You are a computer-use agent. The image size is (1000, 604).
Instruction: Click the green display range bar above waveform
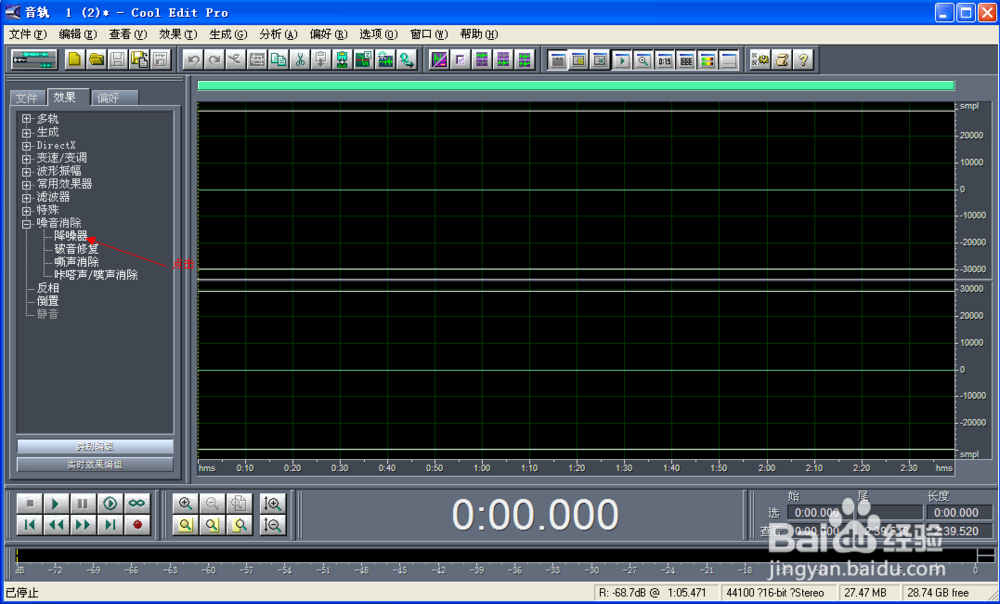(x=576, y=85)
